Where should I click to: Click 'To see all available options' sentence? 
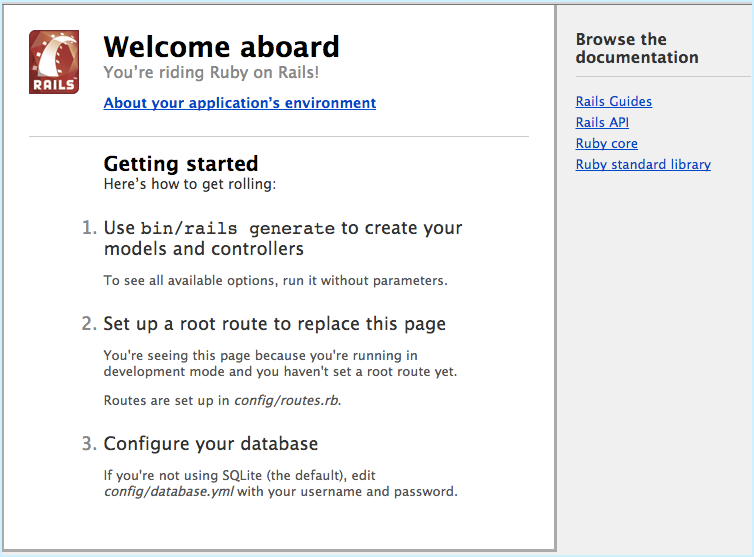point(275,281)
